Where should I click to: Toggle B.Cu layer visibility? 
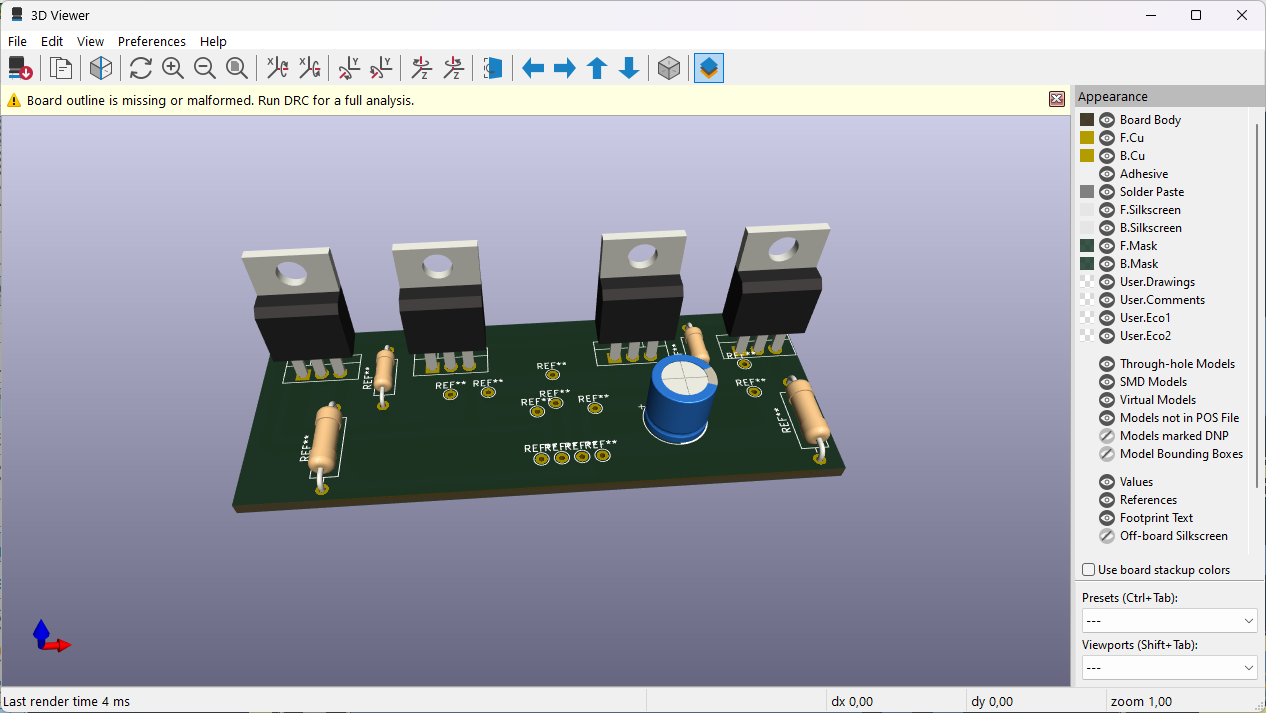tap(1107, 156)
